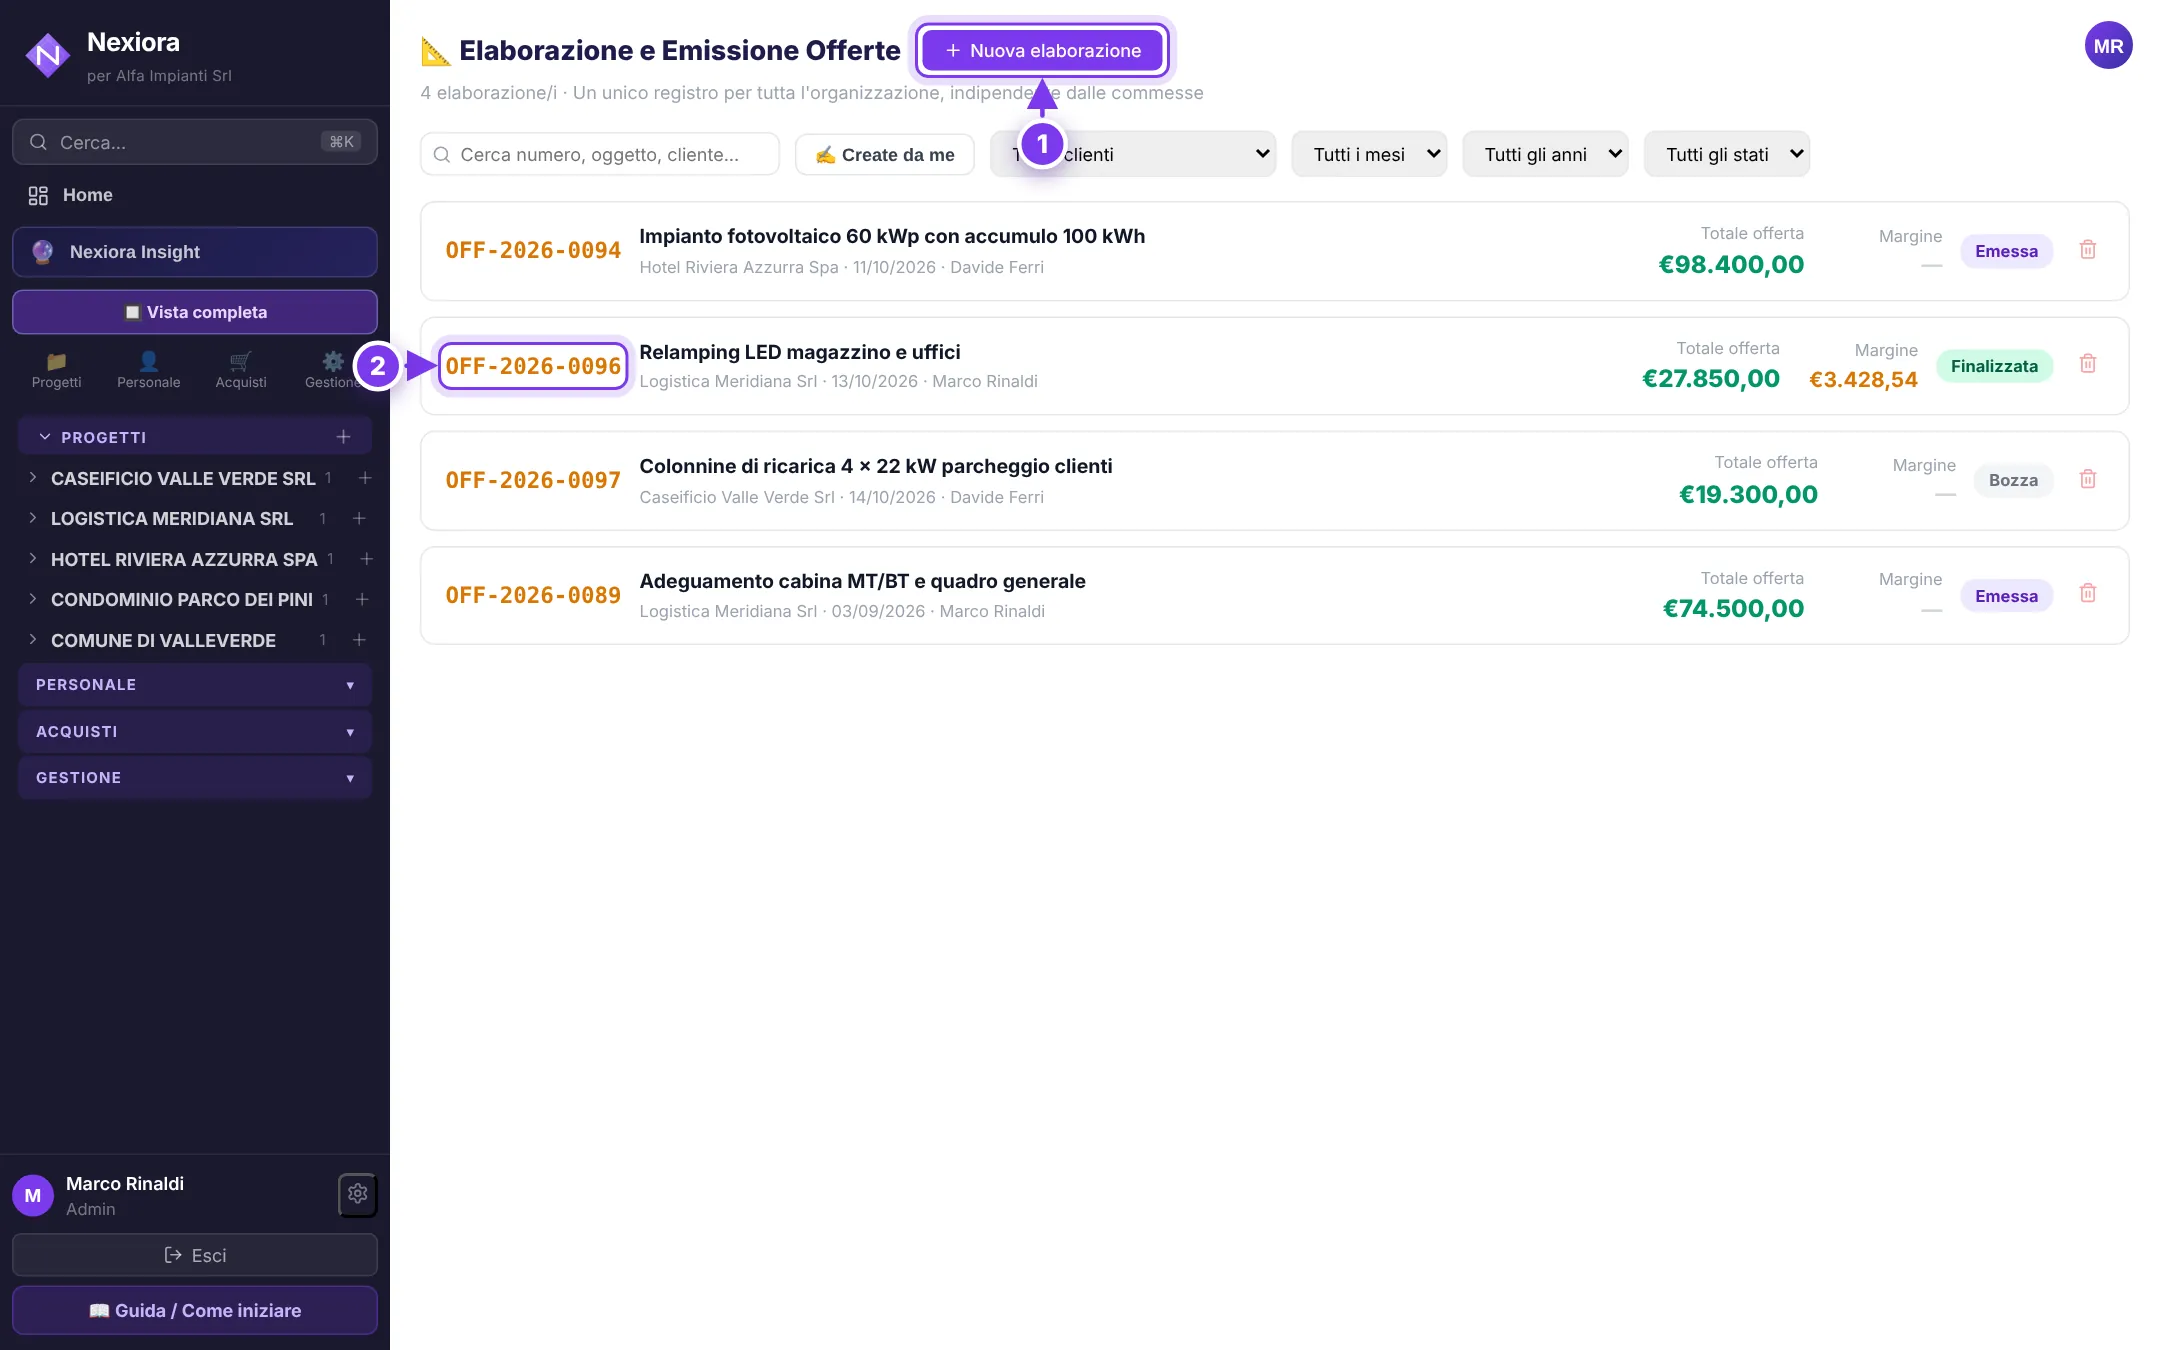Select title Colonnine di ricarica 4 × 22 kW
Screen dimensions: 2160x1350
[876, 466]
